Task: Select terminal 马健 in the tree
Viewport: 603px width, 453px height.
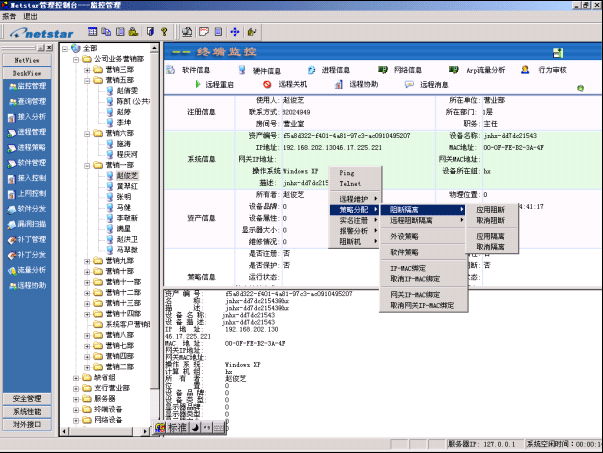Action: click(124, 208)
